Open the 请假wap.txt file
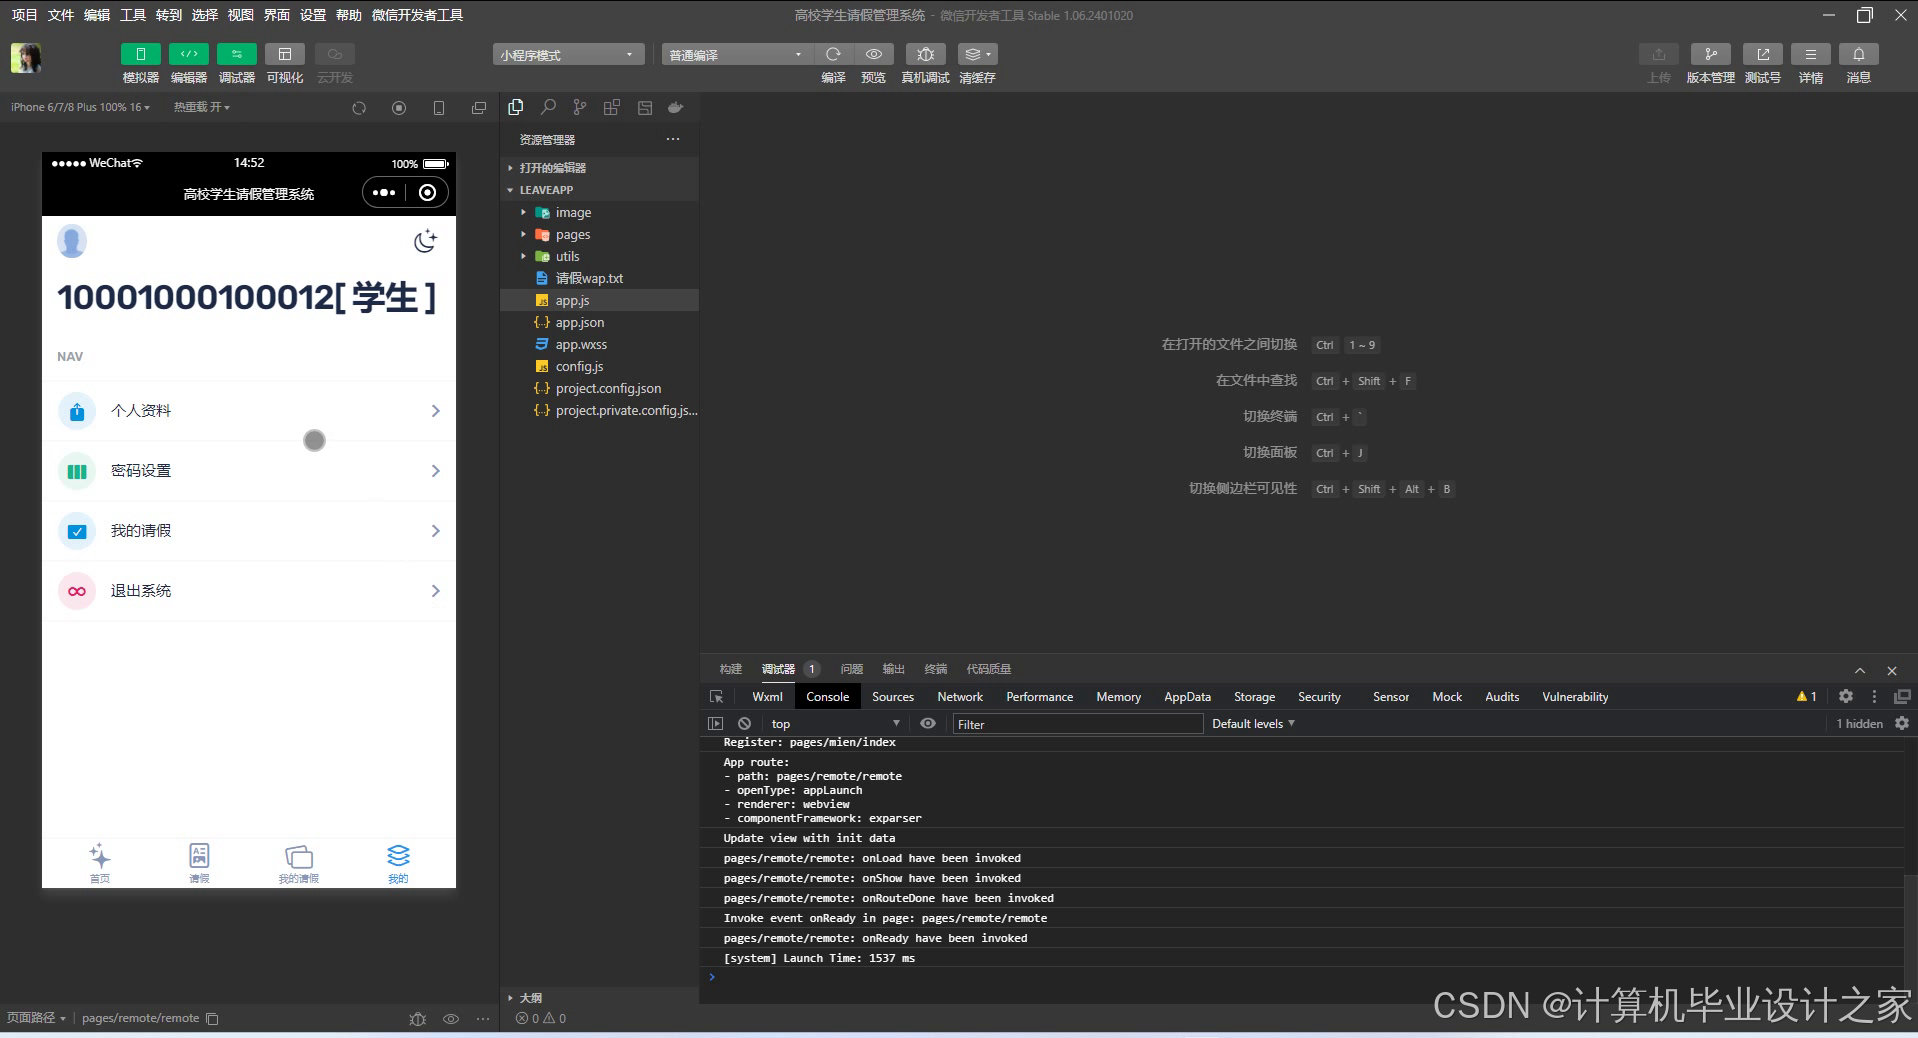This screenshot has width=1918, height=1038. (599, 278)
